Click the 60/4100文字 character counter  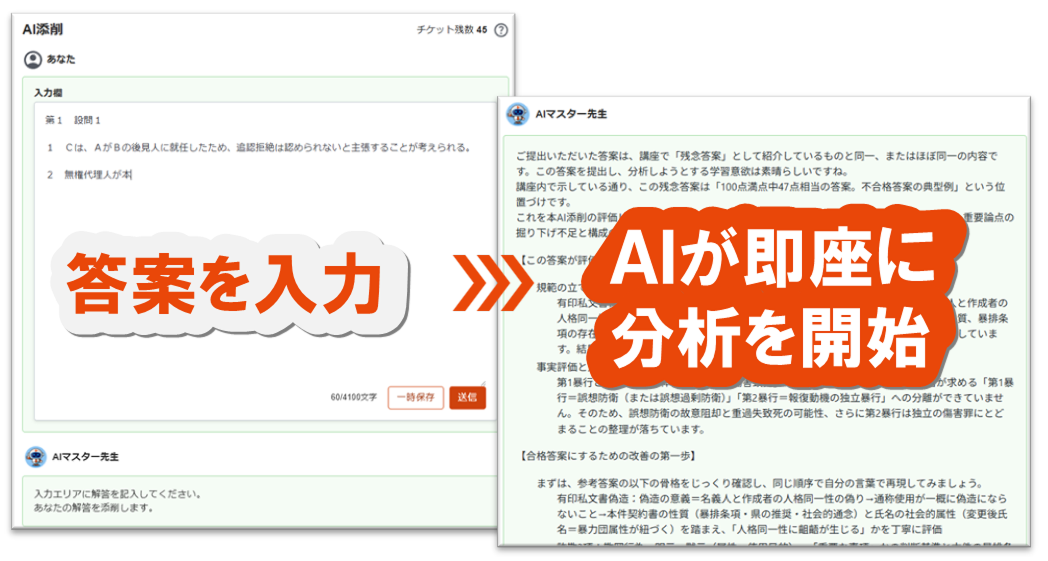point(354,398)
